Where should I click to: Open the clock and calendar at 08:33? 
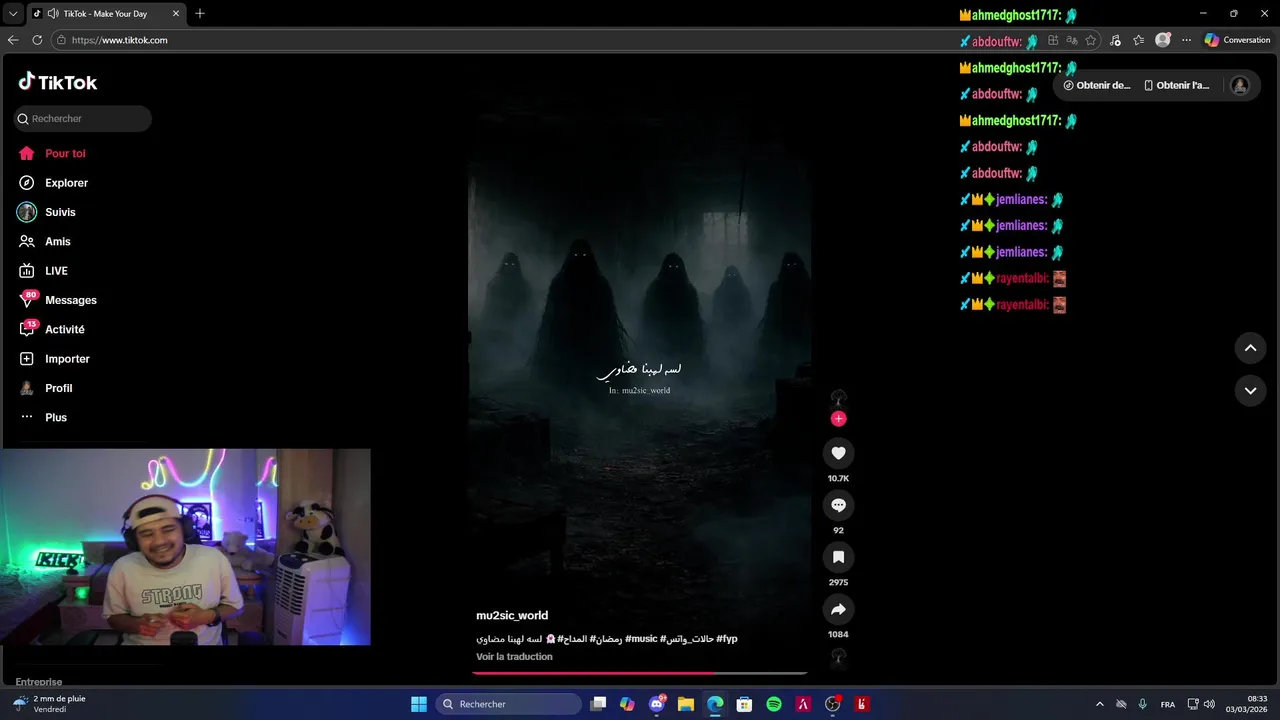[x=1247, y=704]
